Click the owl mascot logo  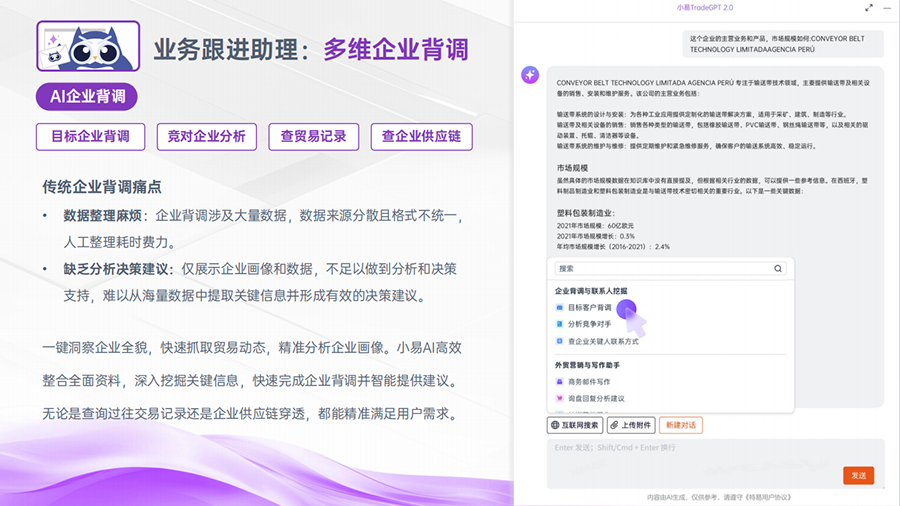(87, 46)
